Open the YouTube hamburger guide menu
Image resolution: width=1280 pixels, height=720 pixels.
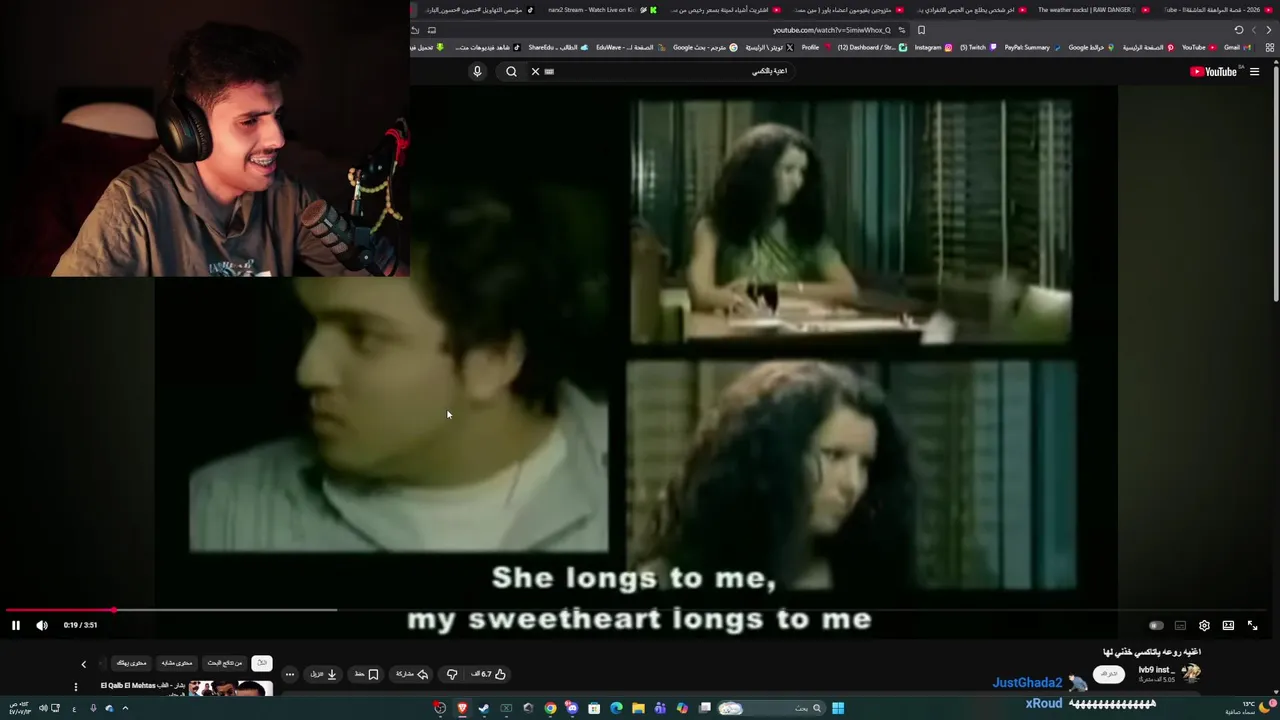click(x=1255, y=72)
